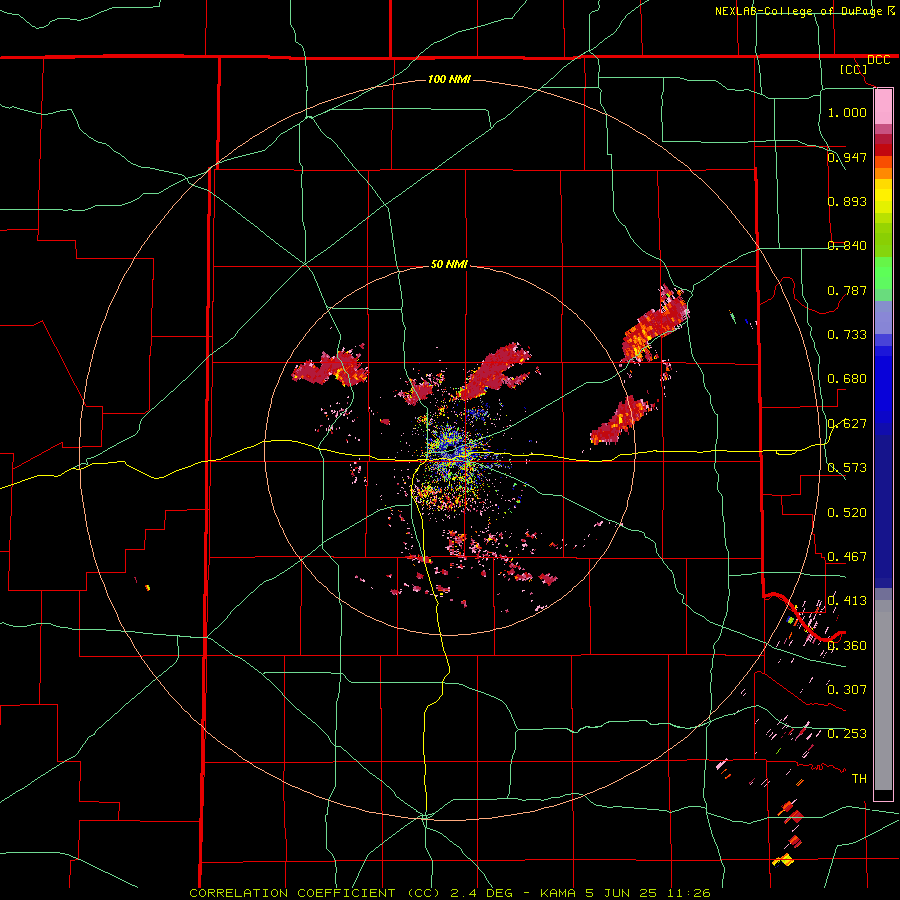Viewport: 900px width, 900px height.
Task: Pick the lavender color bar segment
Action: click(883, 317)
